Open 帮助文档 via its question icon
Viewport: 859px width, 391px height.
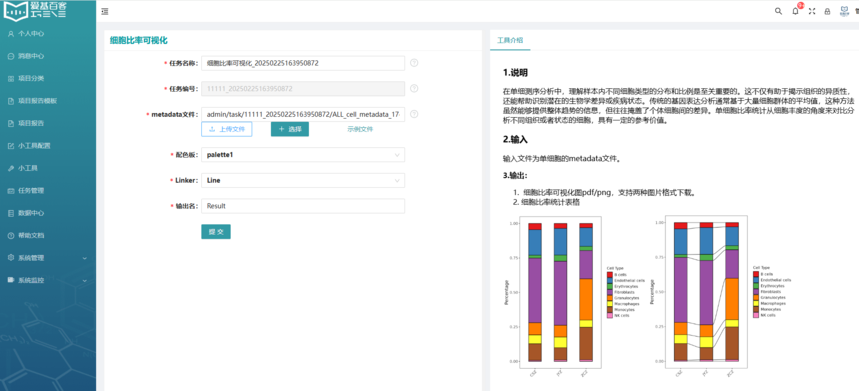coord(11,235)
